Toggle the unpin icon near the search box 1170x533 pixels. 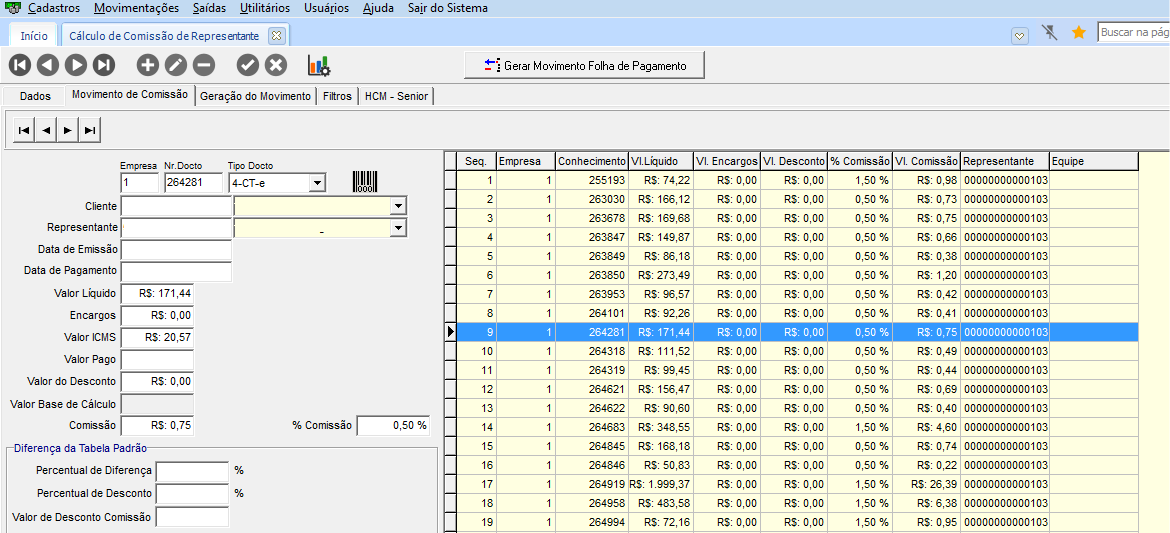pyautogui.click(x=1049, y=33)
